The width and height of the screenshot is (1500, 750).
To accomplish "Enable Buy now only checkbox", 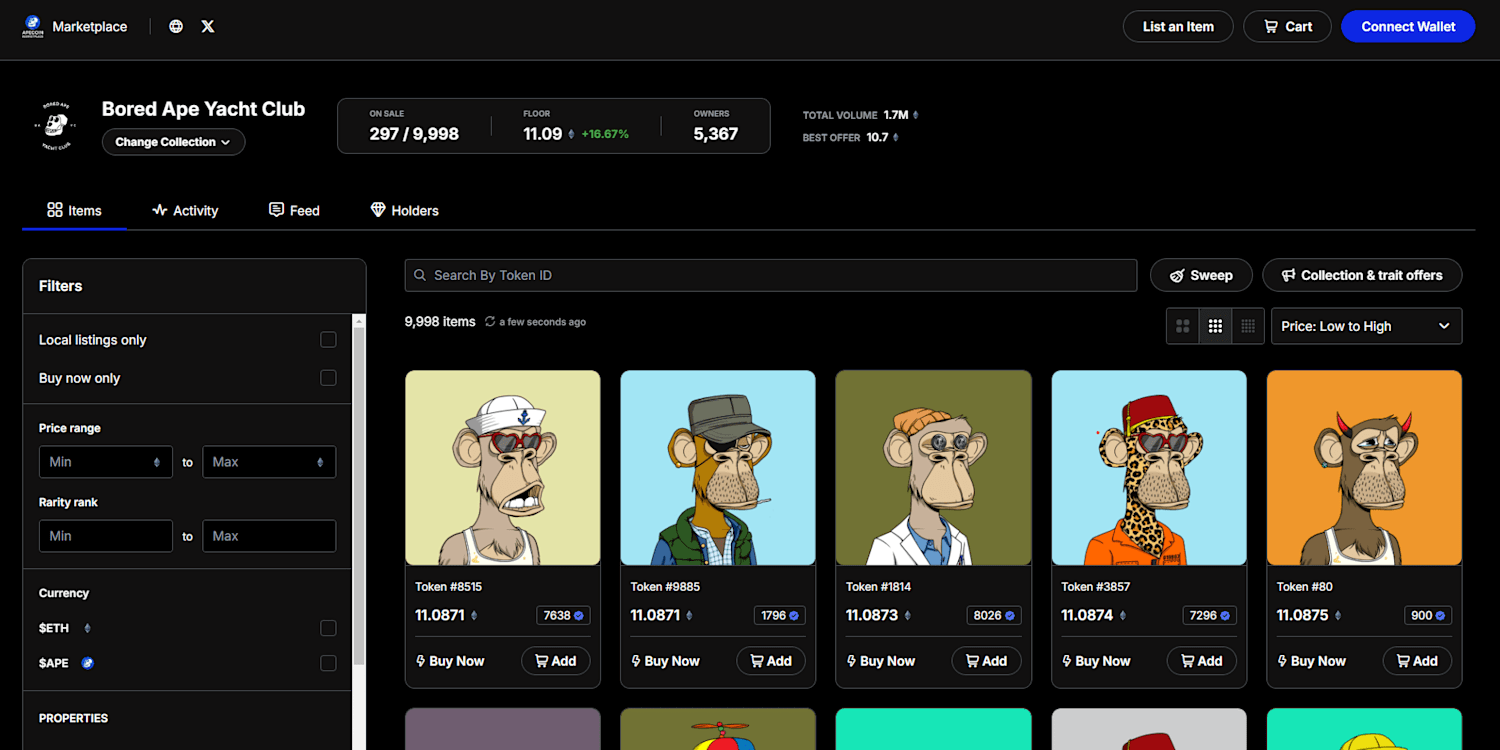I will pyautogui.click(x=328, y=378).
